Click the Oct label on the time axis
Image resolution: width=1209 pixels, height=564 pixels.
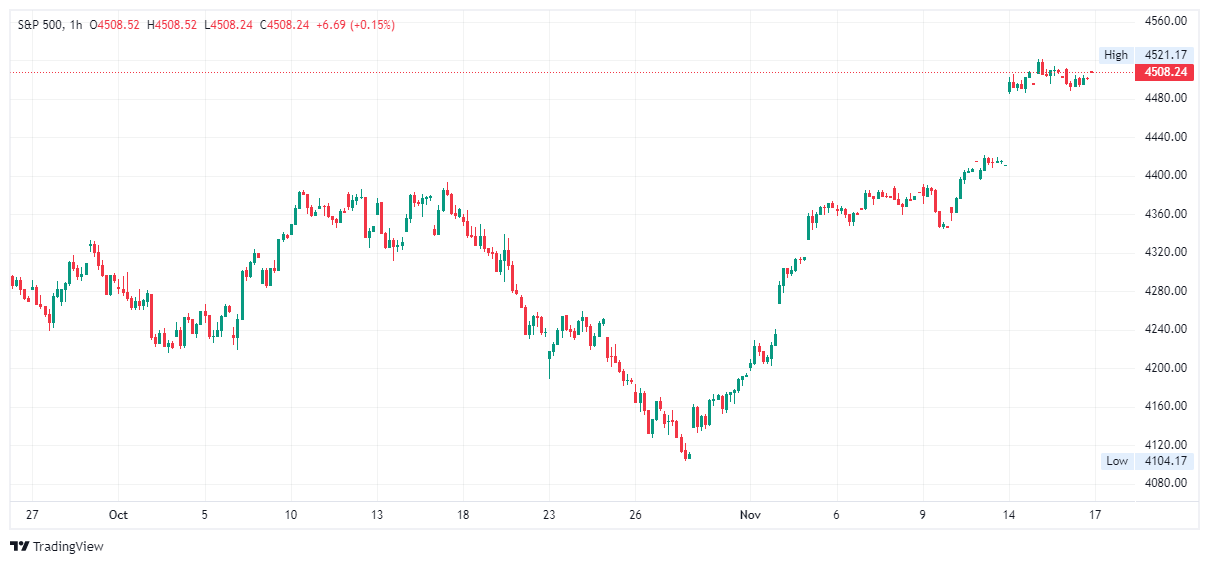[118, 515]
